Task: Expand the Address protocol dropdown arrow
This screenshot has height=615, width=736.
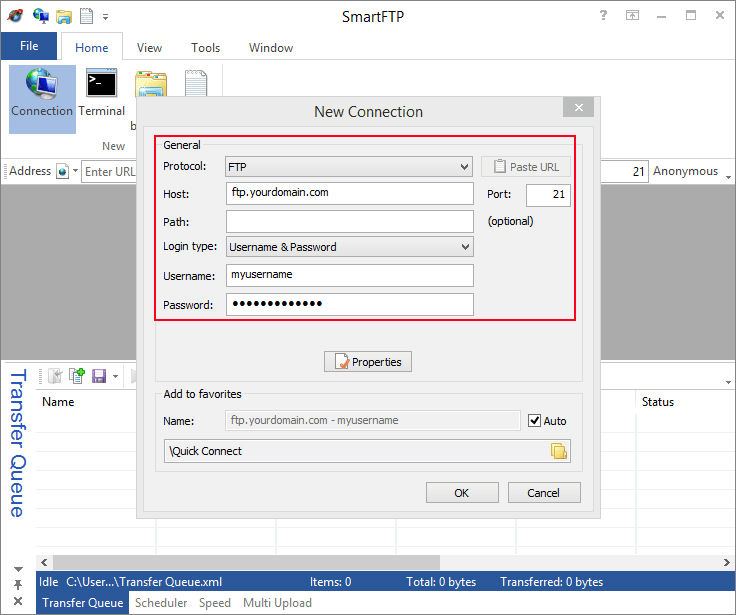Action: (75, 170)
